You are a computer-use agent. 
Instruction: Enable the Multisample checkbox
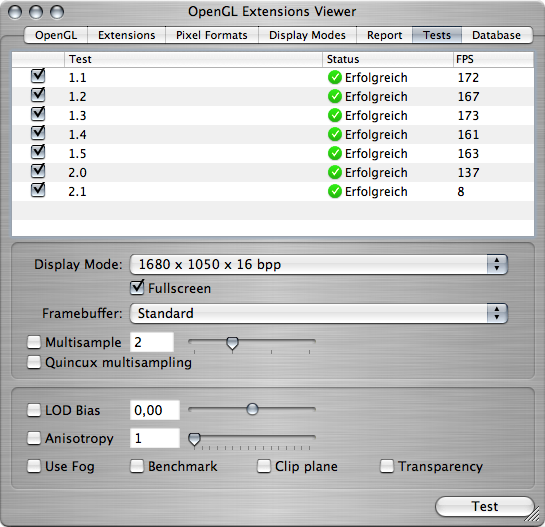click(34, 342)
